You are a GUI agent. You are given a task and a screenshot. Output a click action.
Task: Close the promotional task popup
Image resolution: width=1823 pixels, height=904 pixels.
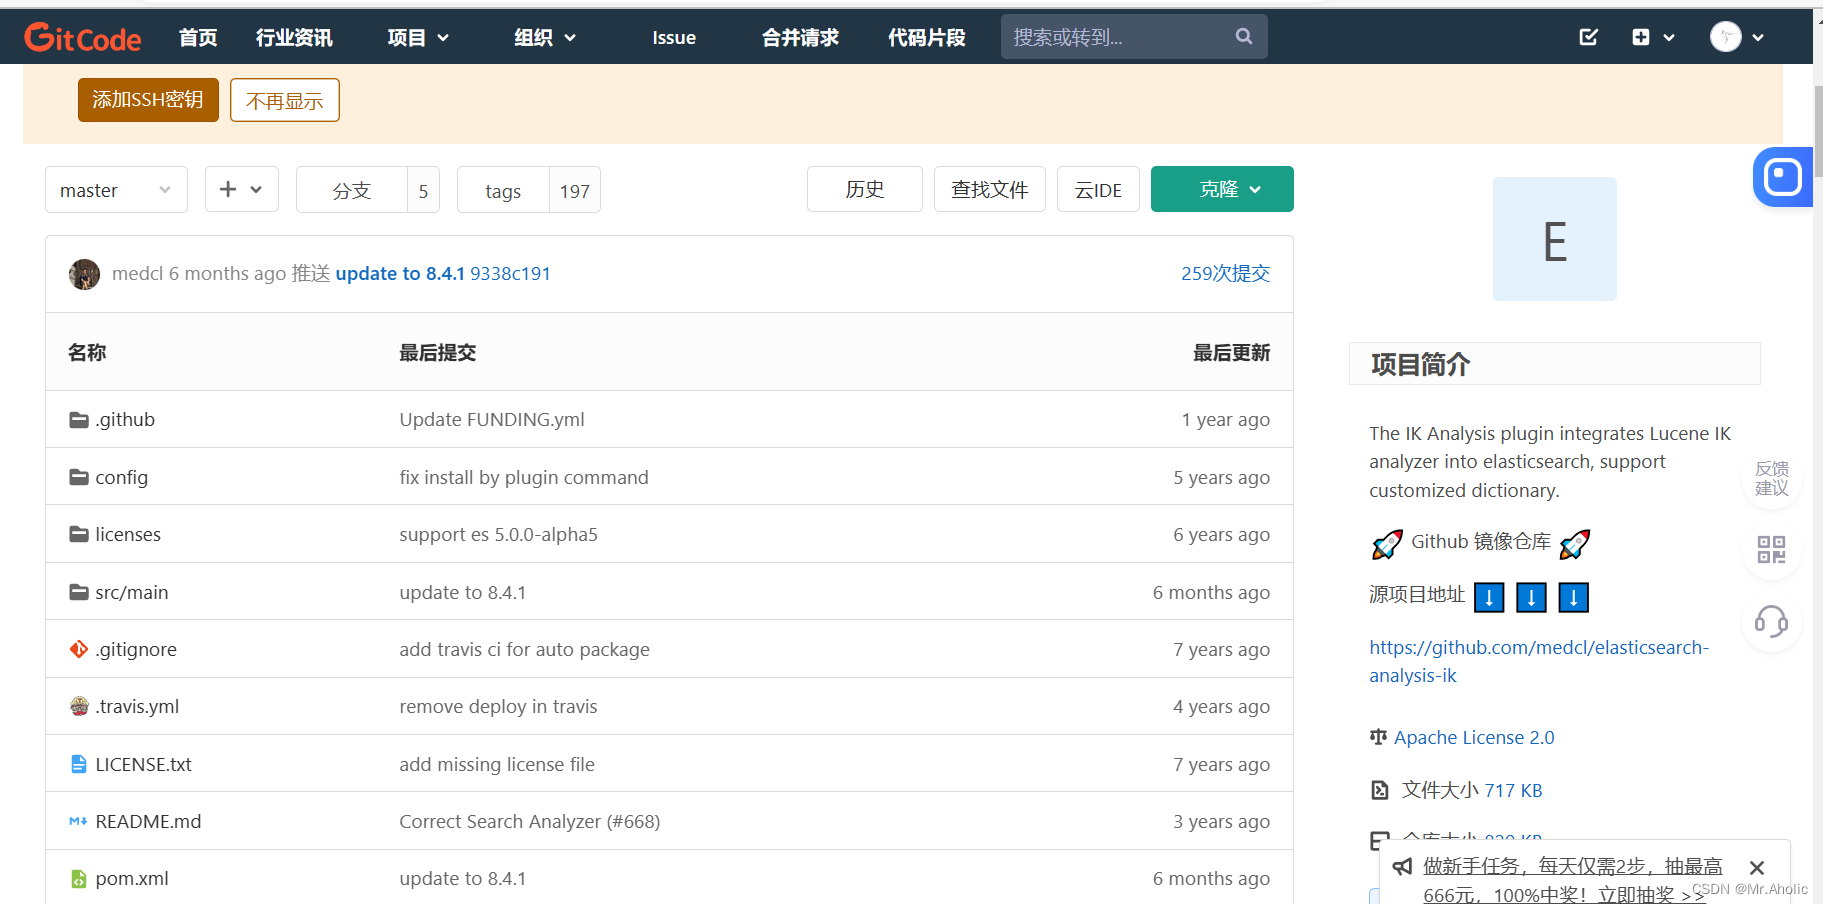pyautogui.click(x=1757, y=868)
